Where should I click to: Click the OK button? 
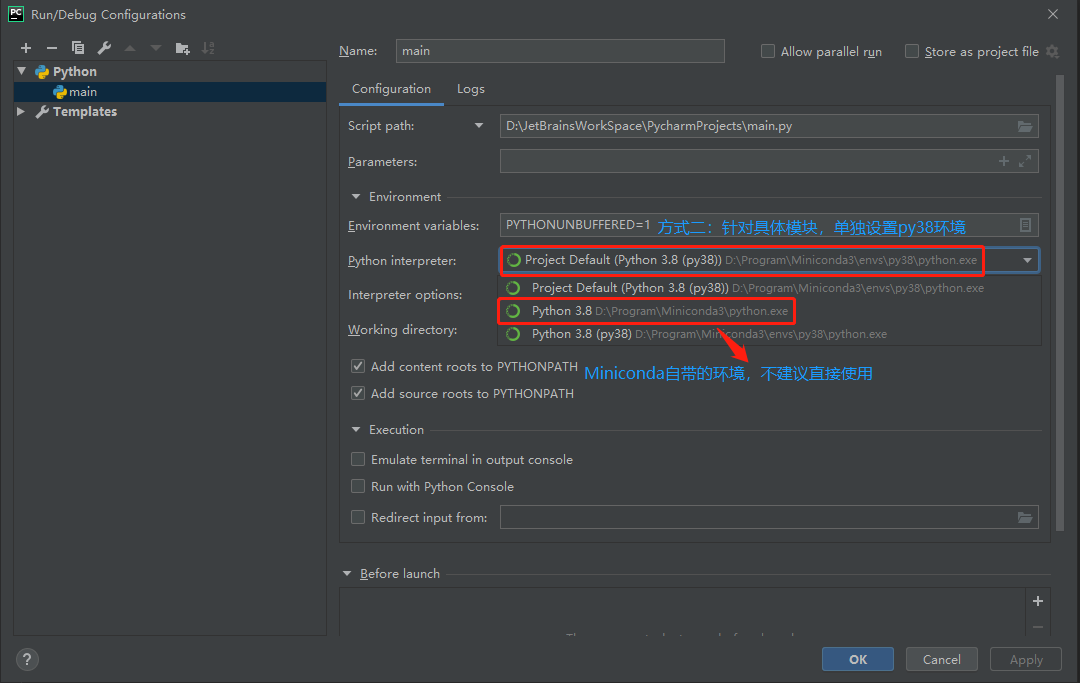point(858,659)
